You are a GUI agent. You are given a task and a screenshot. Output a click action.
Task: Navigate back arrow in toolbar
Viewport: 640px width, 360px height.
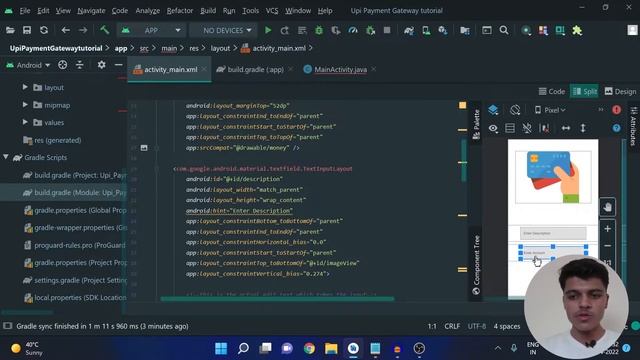[x=65, y=30]
